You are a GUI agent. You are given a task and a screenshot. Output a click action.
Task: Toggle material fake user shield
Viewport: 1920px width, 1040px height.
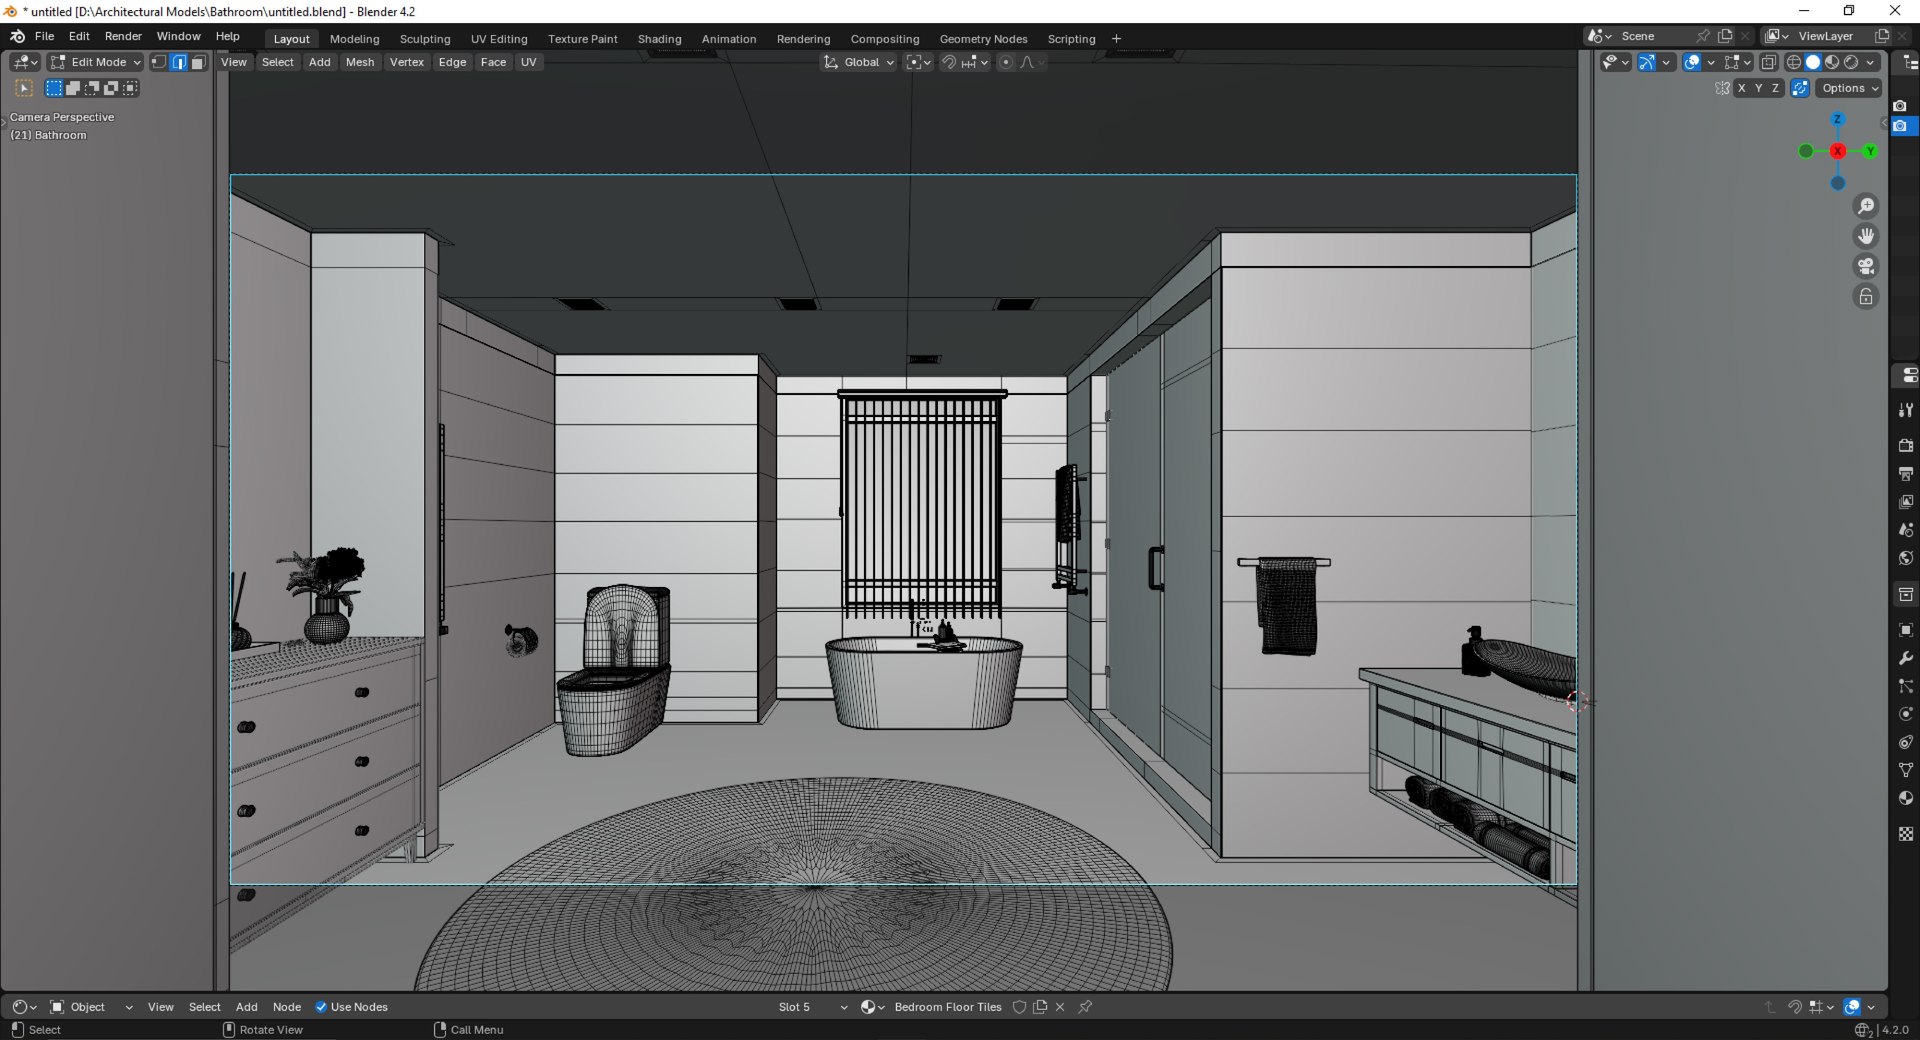pyautogui.click(x=1020, y=1007)
